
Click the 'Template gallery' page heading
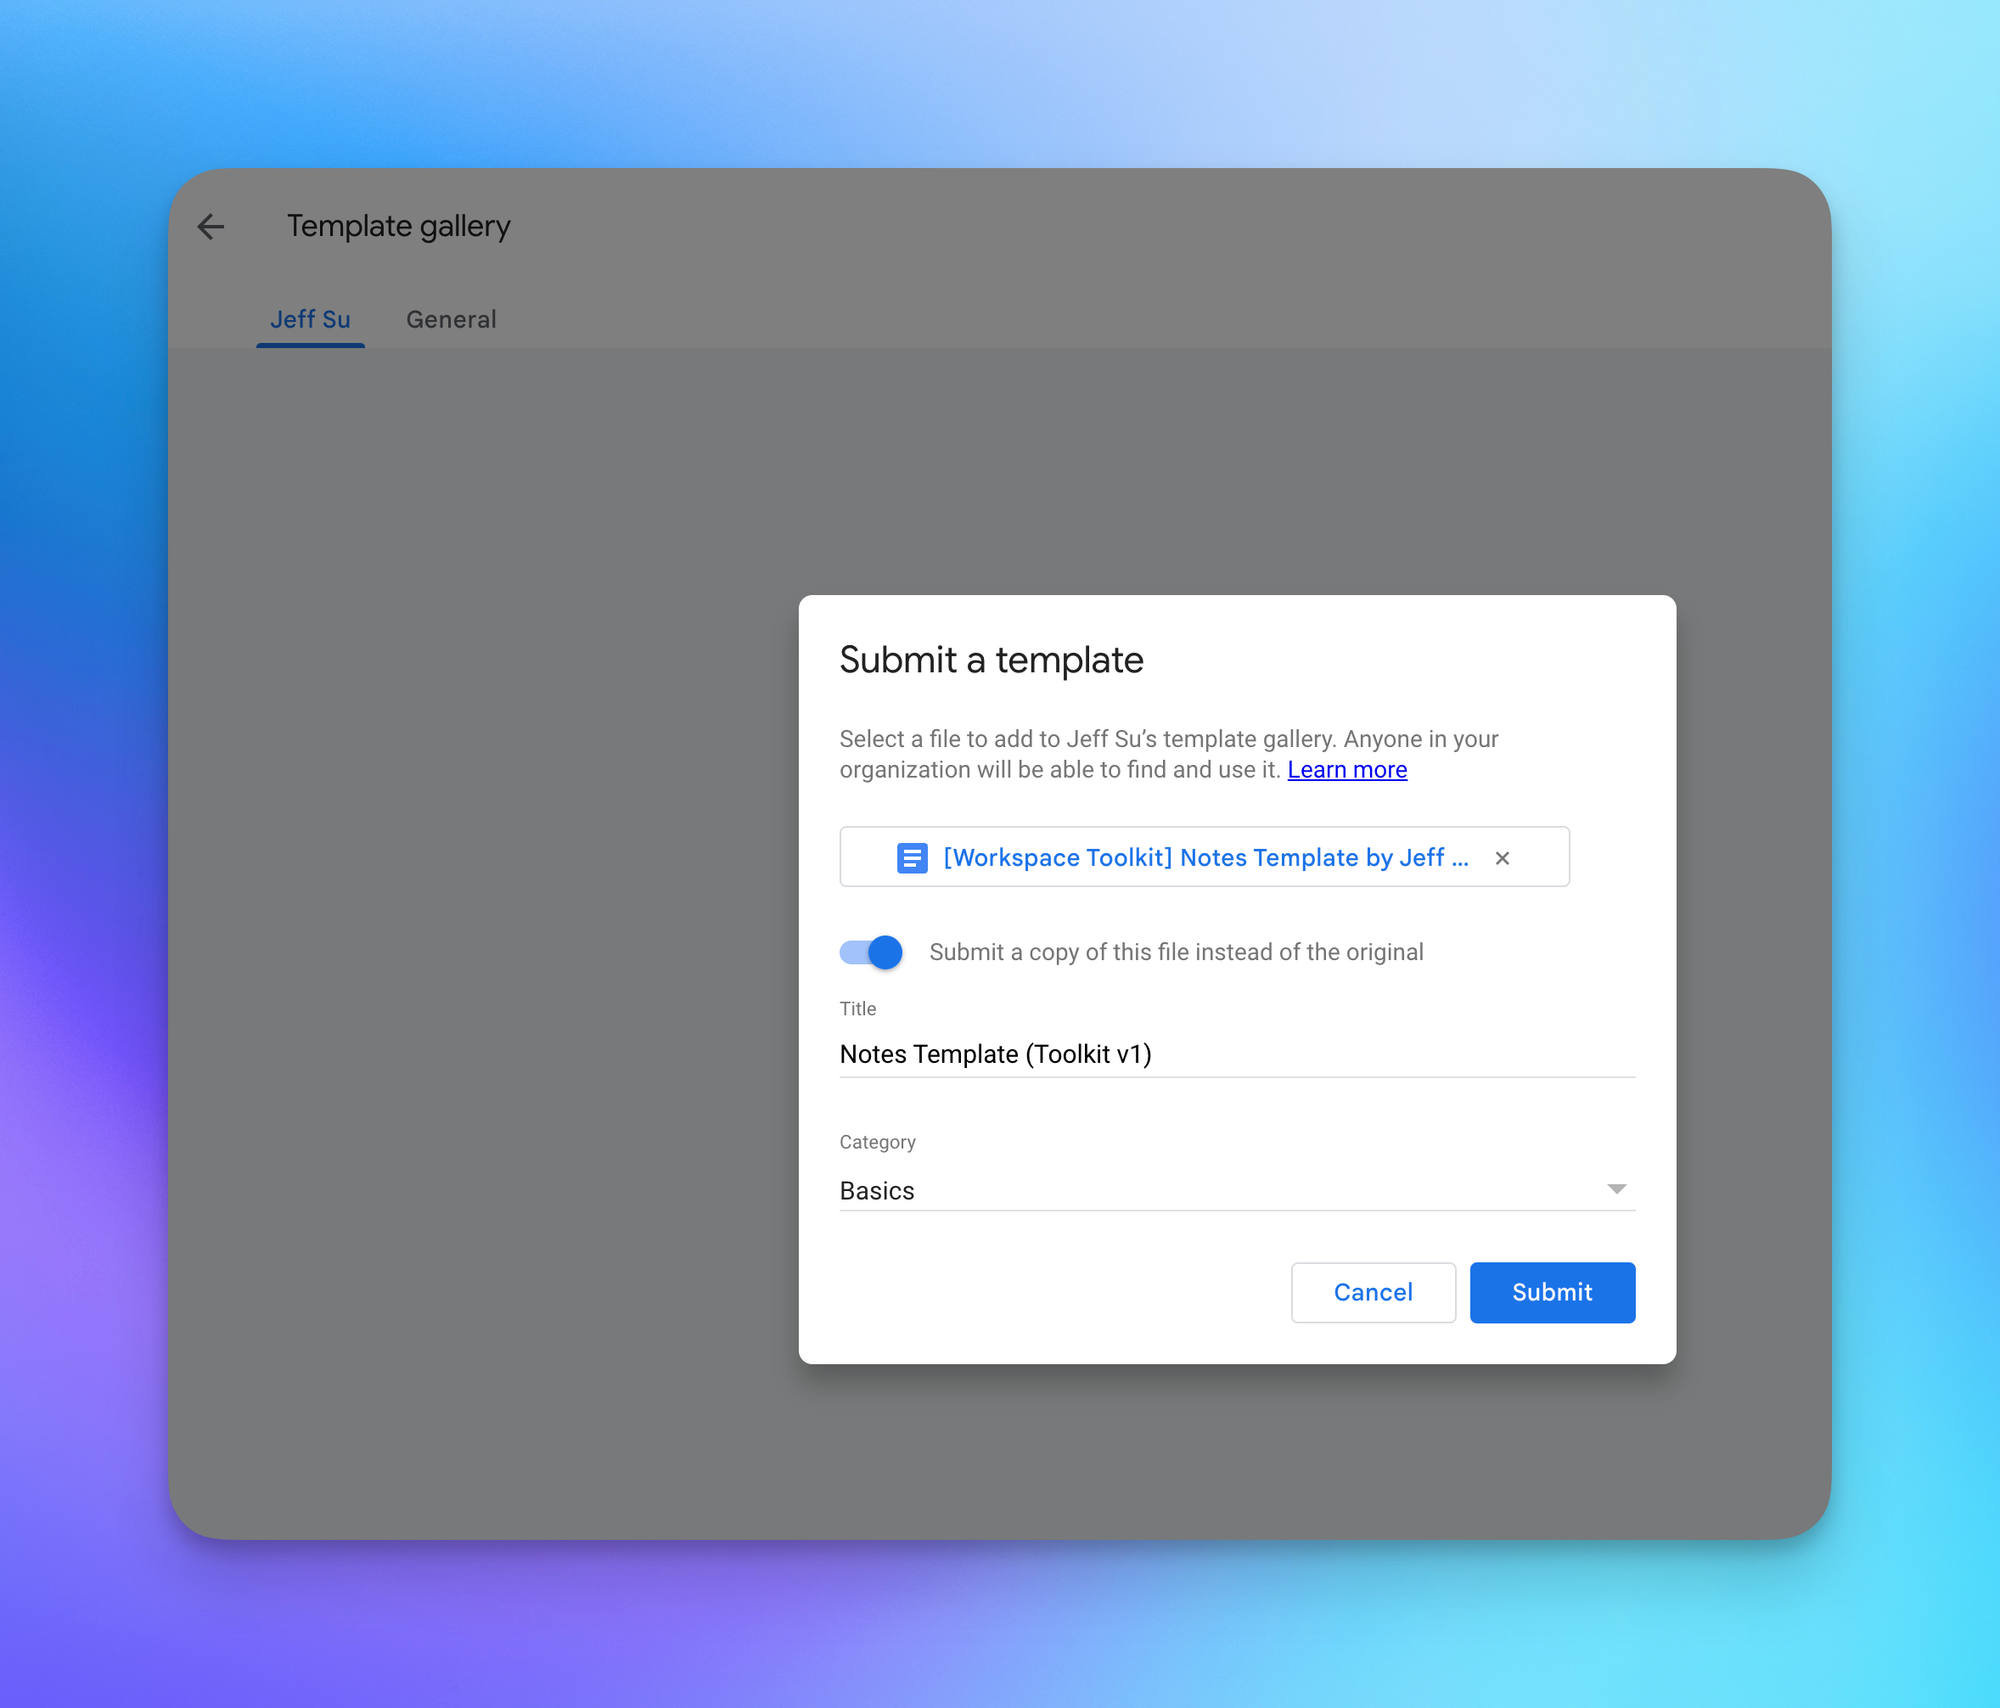tap(398, 227)
